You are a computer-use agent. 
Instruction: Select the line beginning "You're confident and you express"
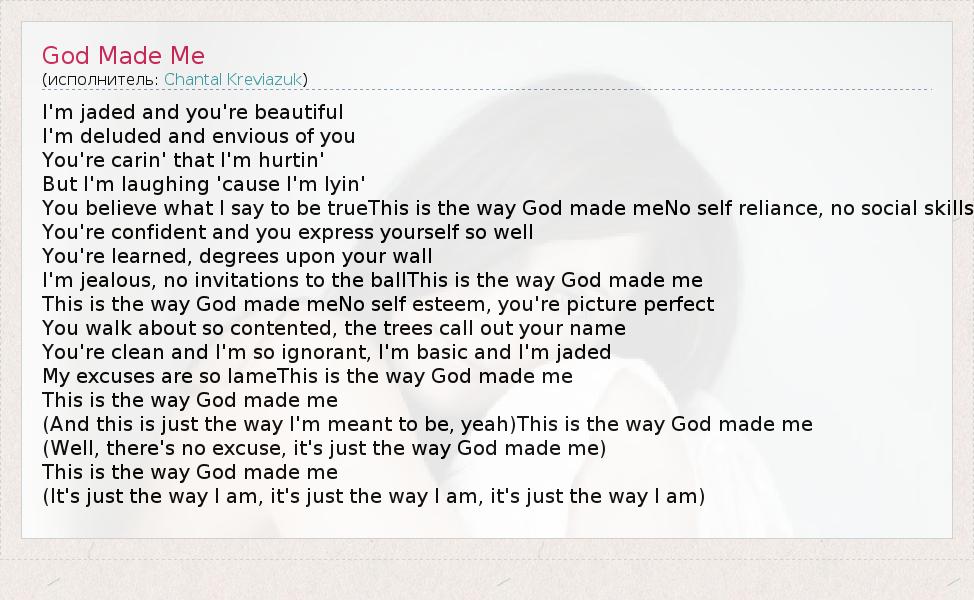point(288,232)
